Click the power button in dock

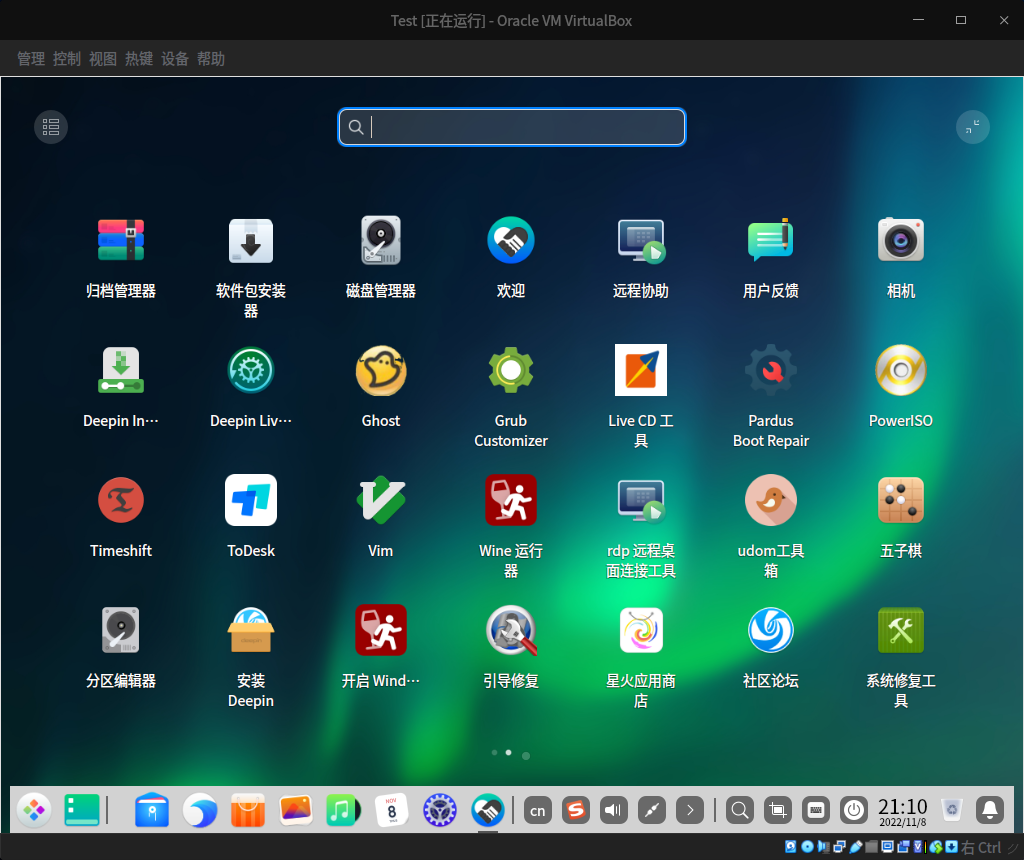(854, 810)
